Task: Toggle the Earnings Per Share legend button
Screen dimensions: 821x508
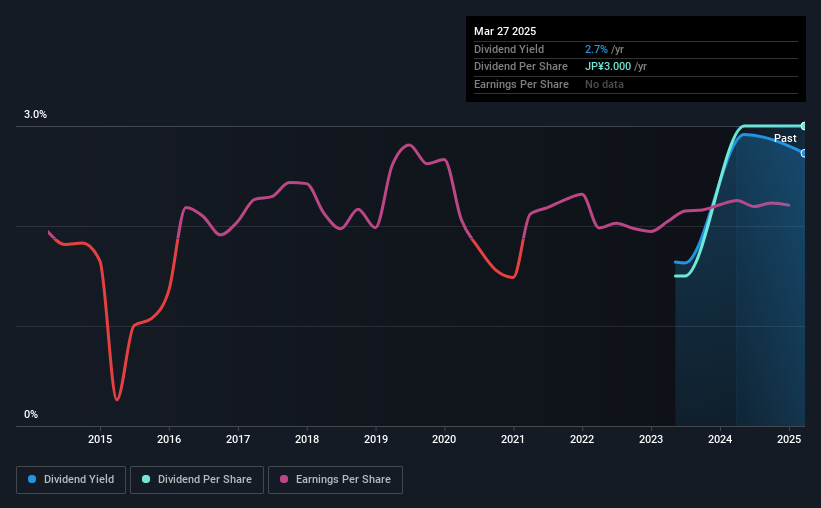Action: point(335,480)
